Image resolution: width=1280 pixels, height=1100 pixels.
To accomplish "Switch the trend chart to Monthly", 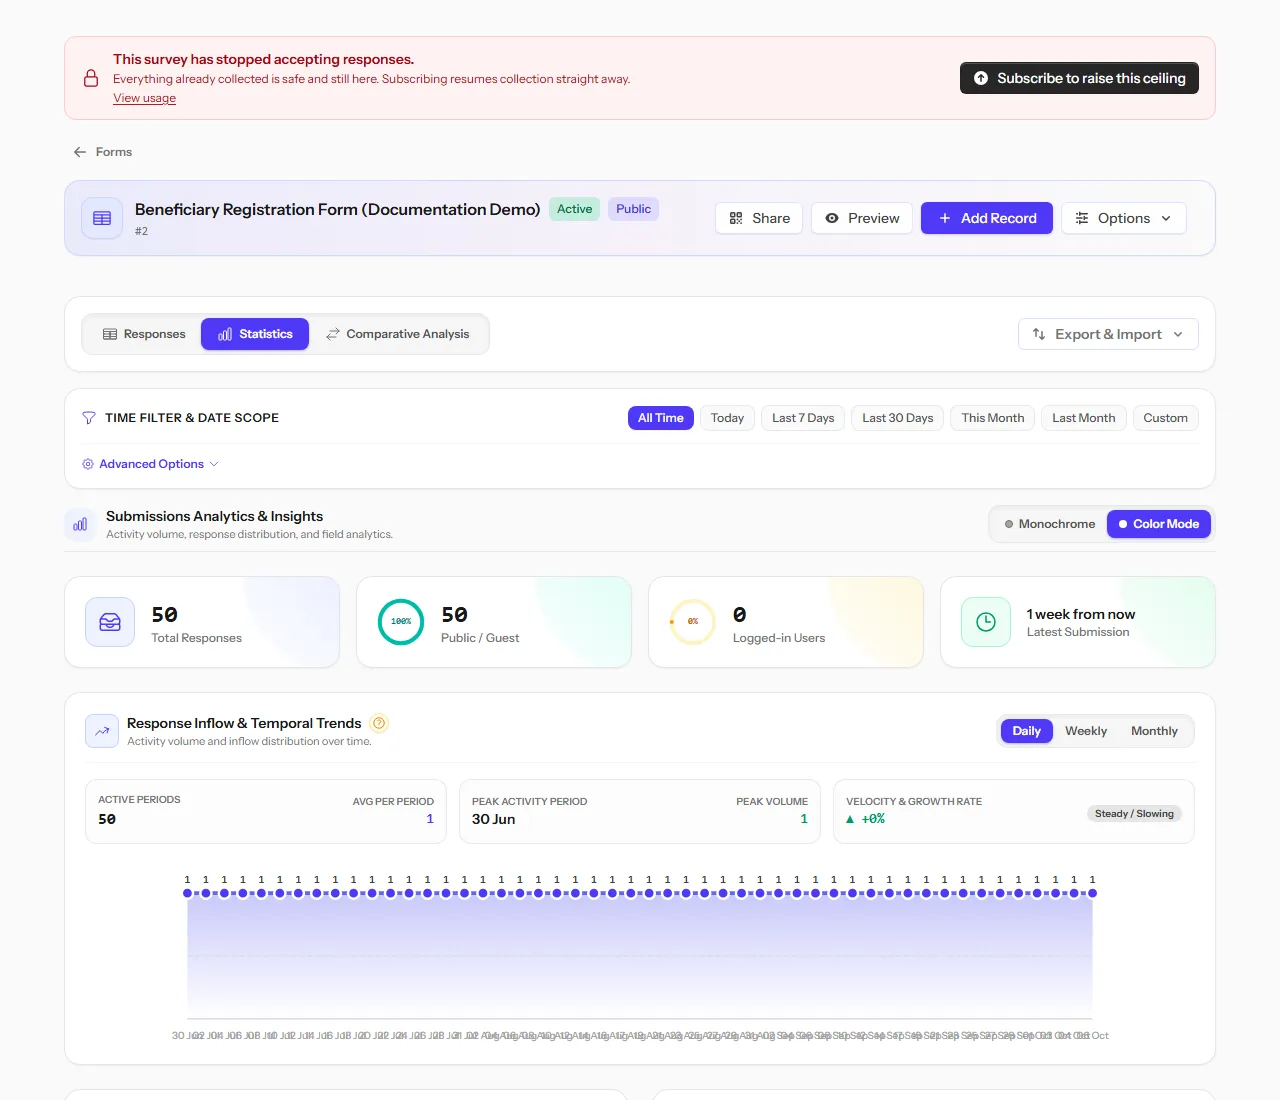I will (x=1154, y=731).
